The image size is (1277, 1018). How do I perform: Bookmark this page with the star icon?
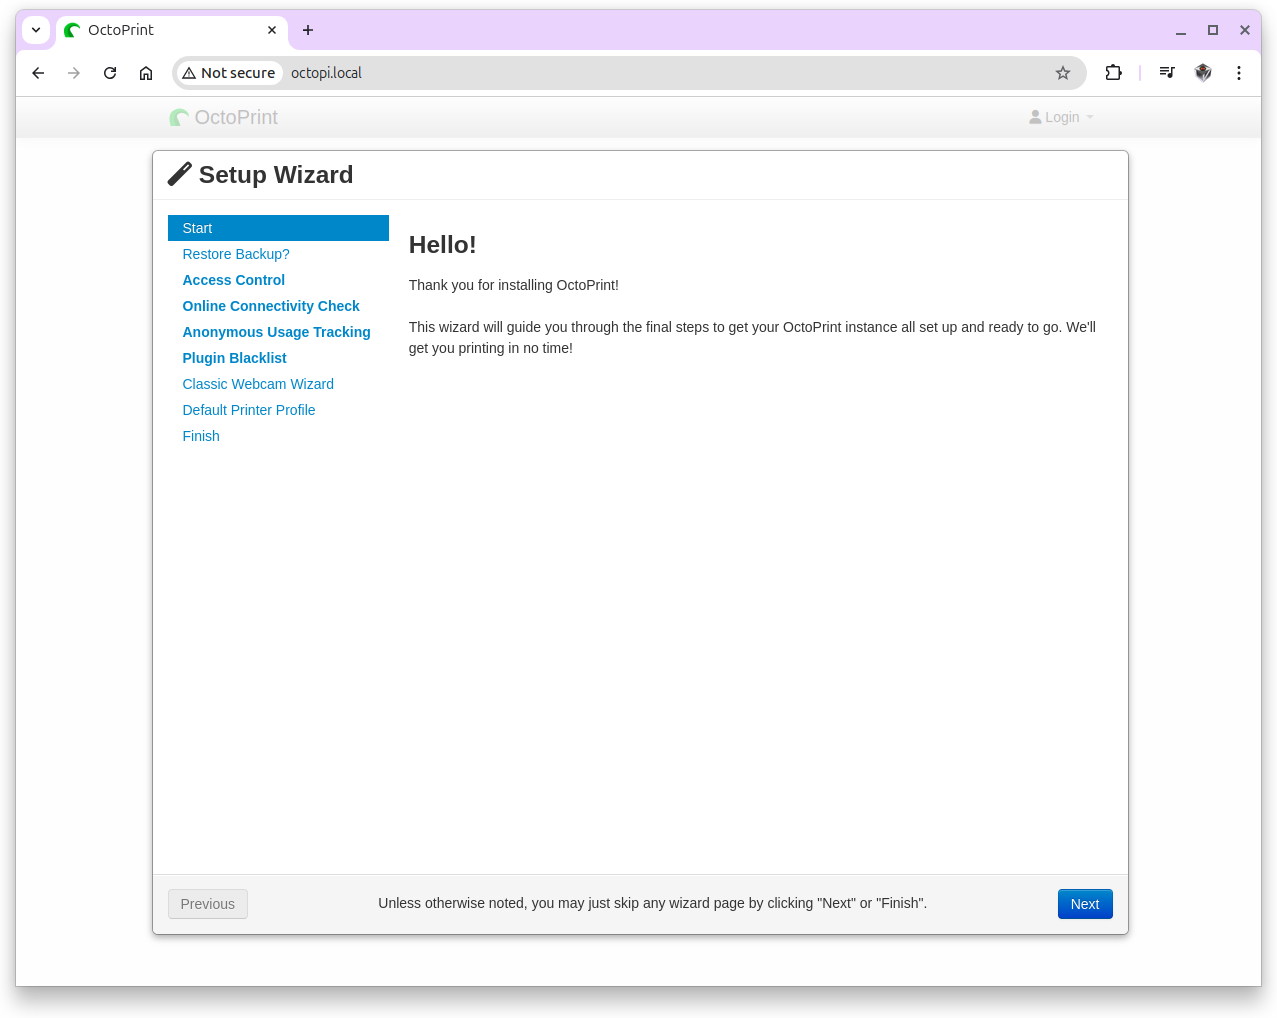click(x=1063, y=73)
